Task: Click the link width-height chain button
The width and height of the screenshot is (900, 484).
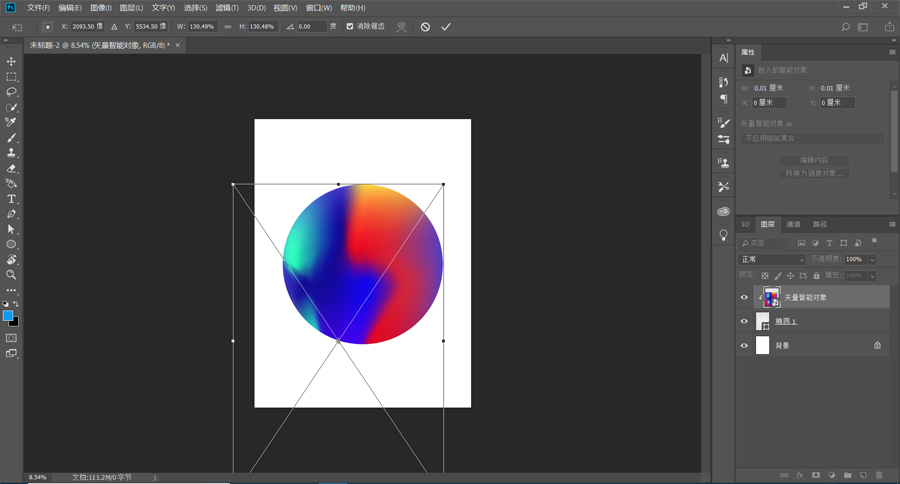Action: pos(227,27)
